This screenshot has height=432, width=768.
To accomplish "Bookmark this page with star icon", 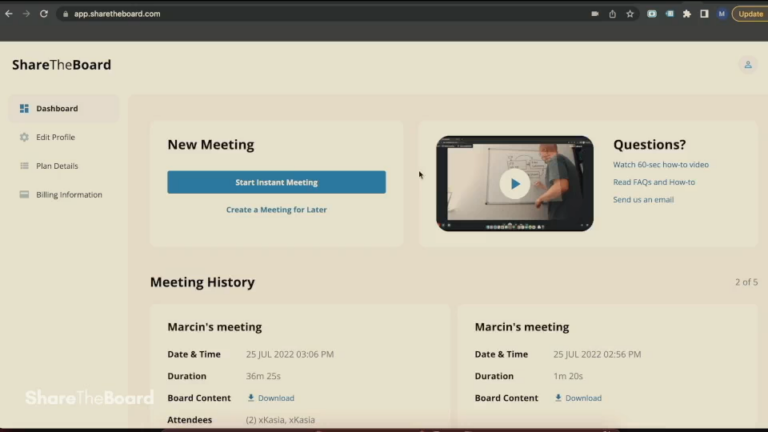I will (630, 14).
